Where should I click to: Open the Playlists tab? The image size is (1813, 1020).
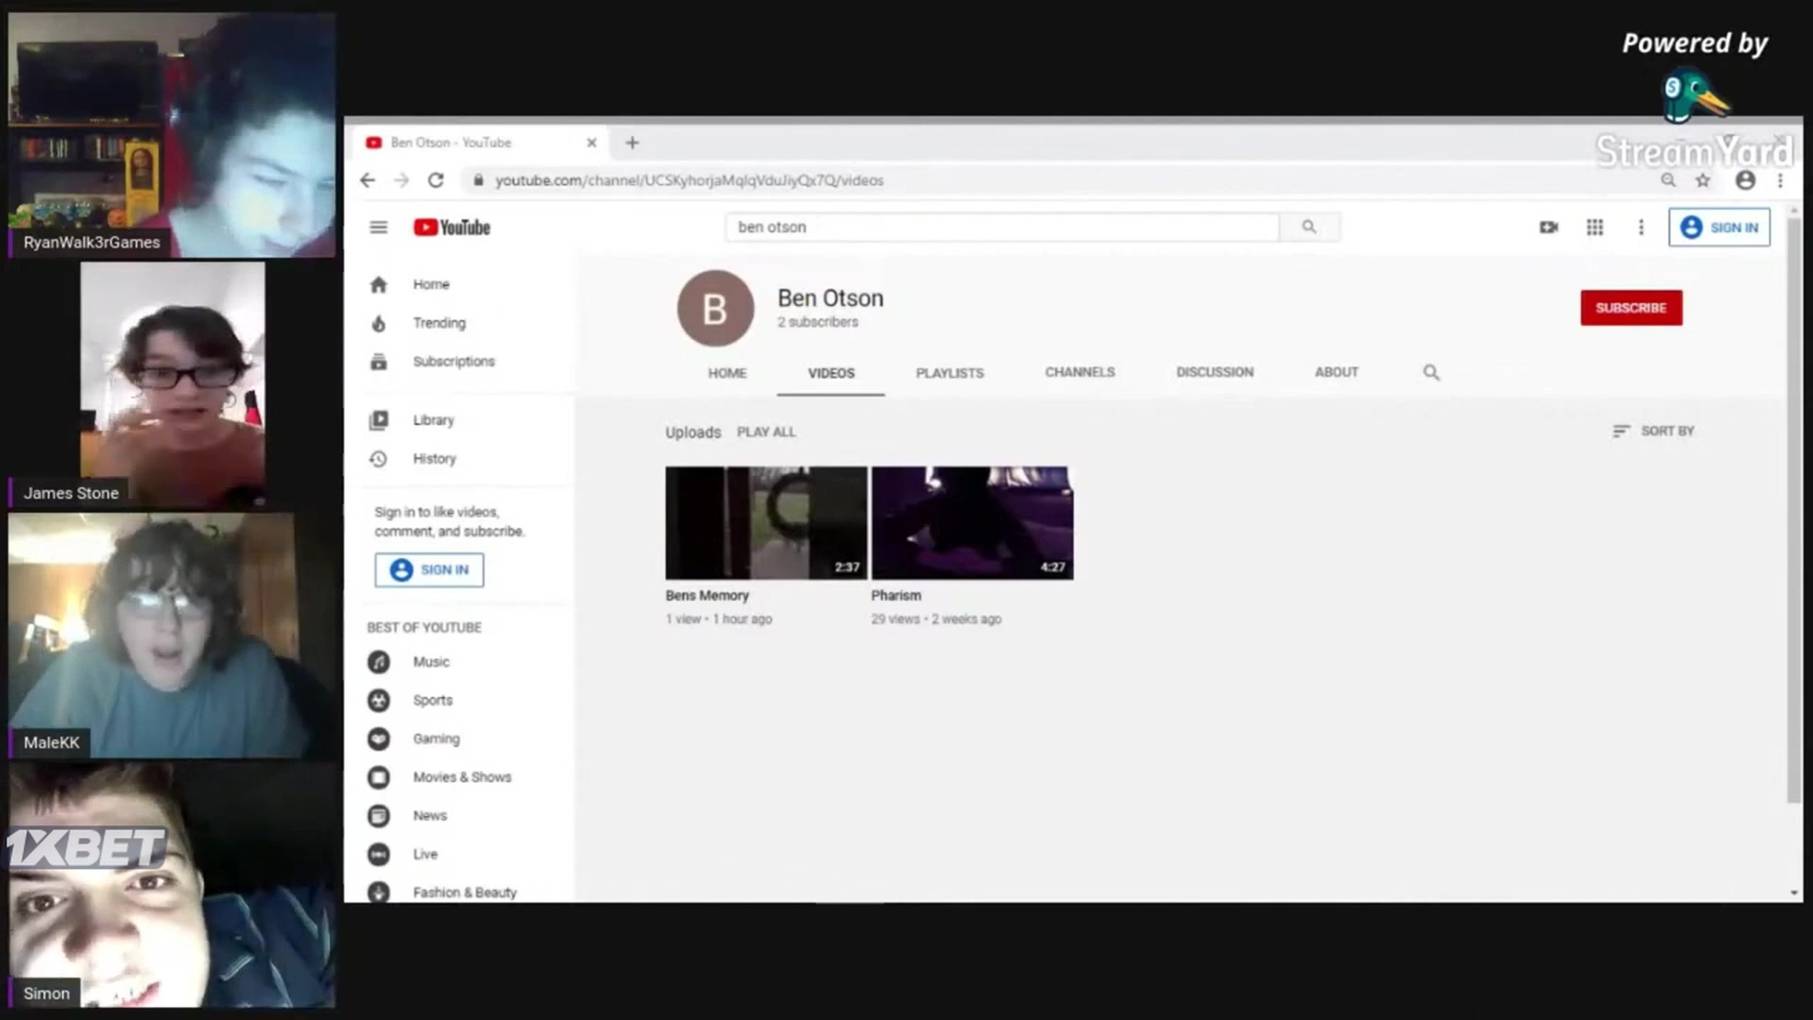(x=950, y=372)
